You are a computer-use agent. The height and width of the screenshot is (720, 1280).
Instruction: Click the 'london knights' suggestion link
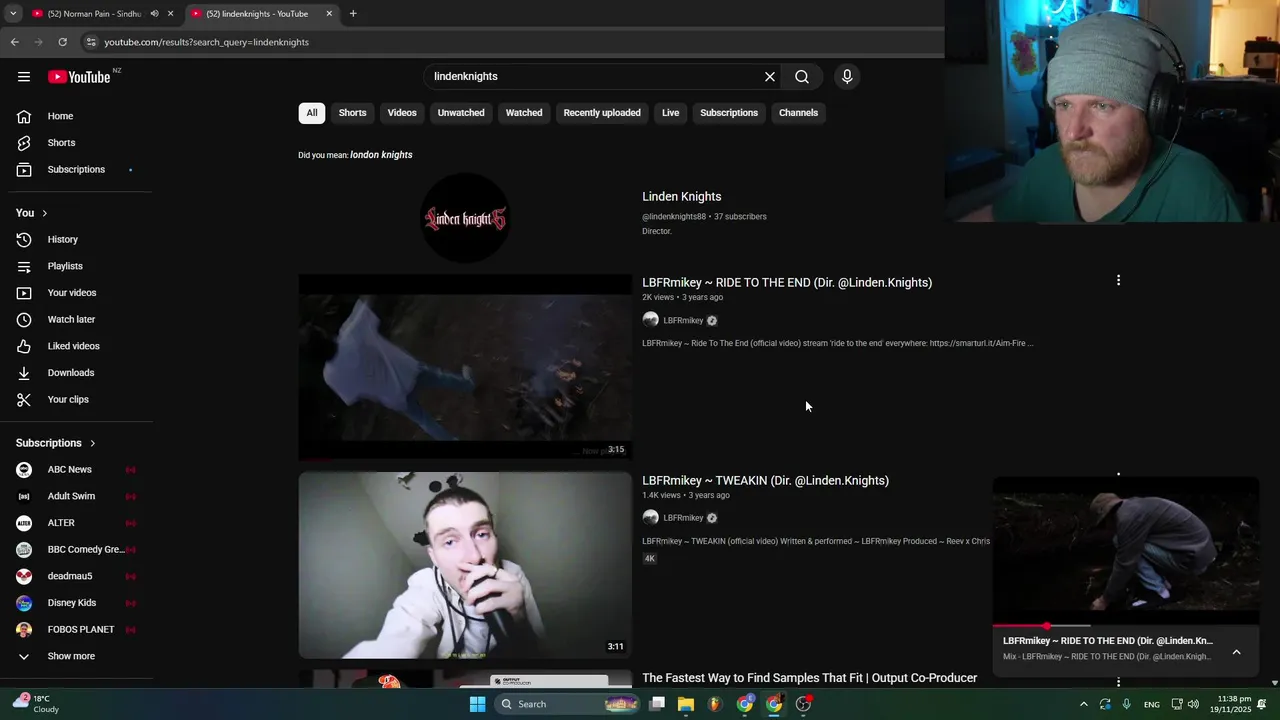381,155
